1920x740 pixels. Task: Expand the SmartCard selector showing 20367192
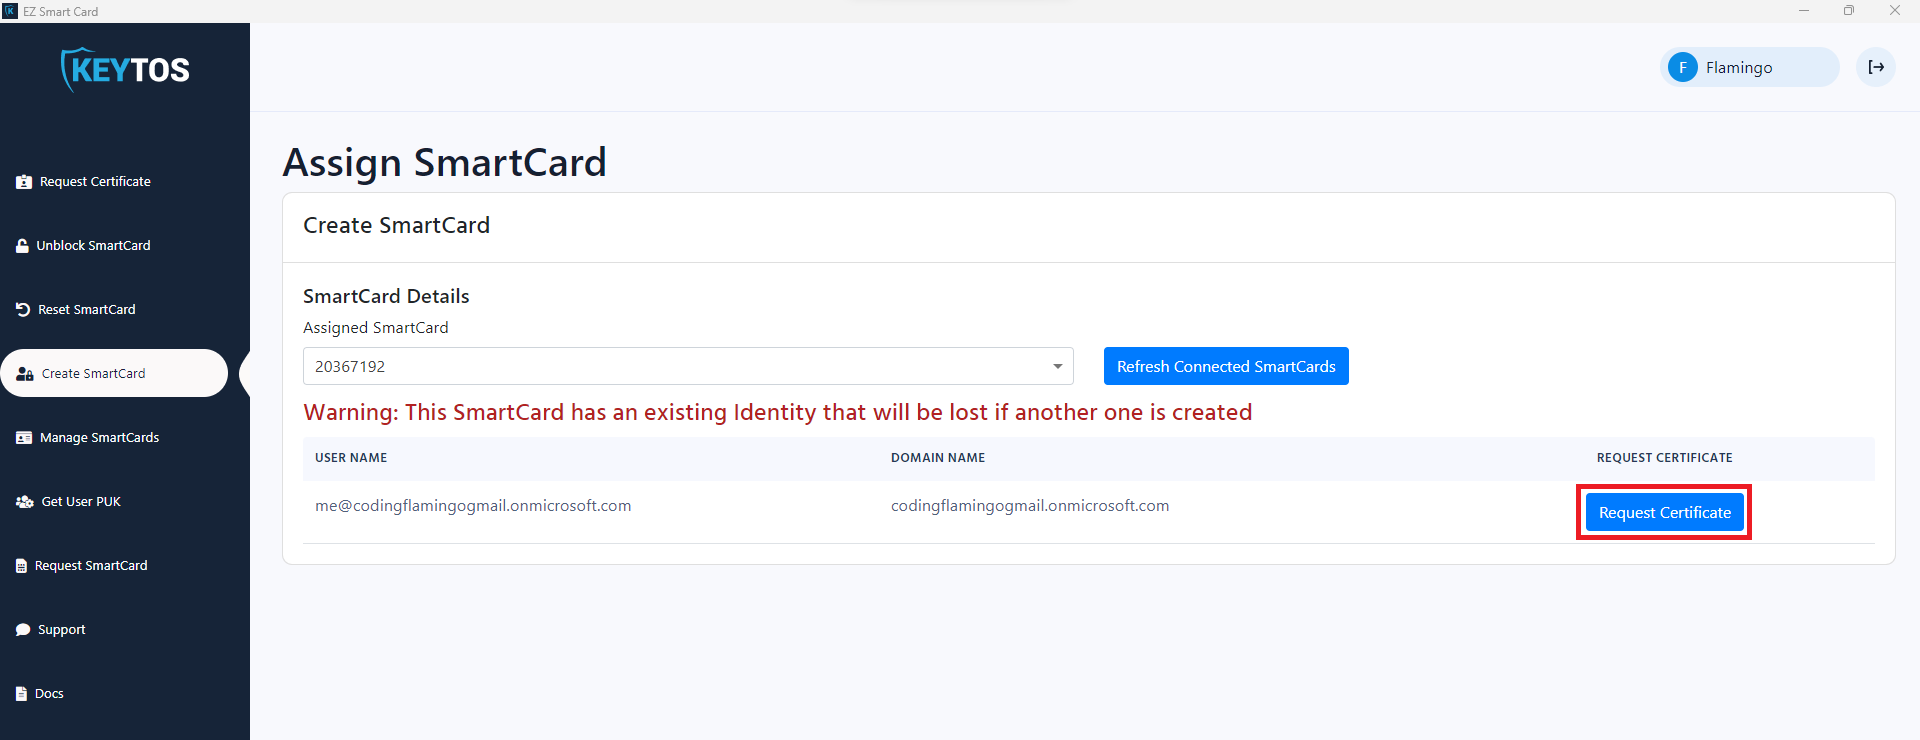click(688, 366)
